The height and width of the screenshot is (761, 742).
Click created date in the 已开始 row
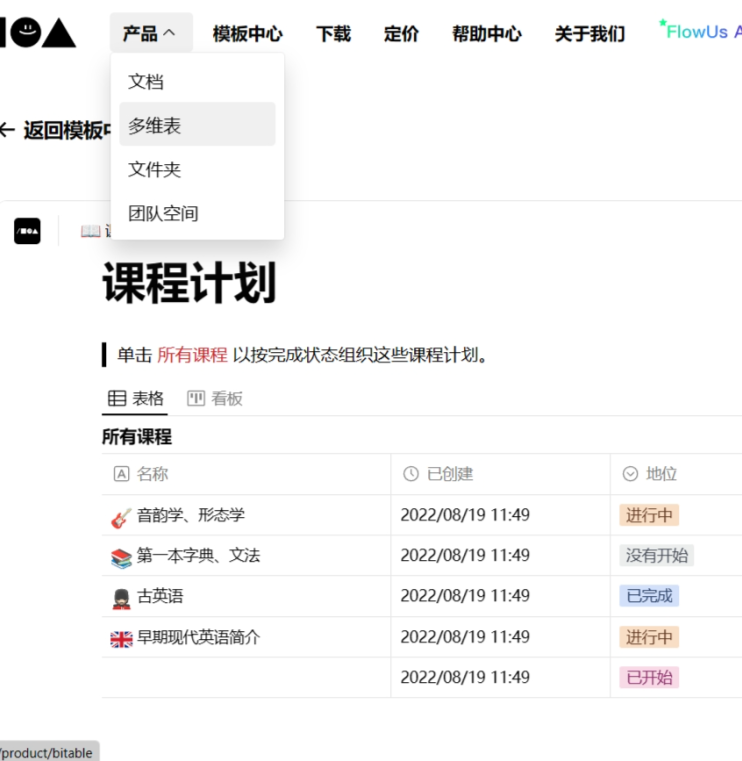point(465,677)
